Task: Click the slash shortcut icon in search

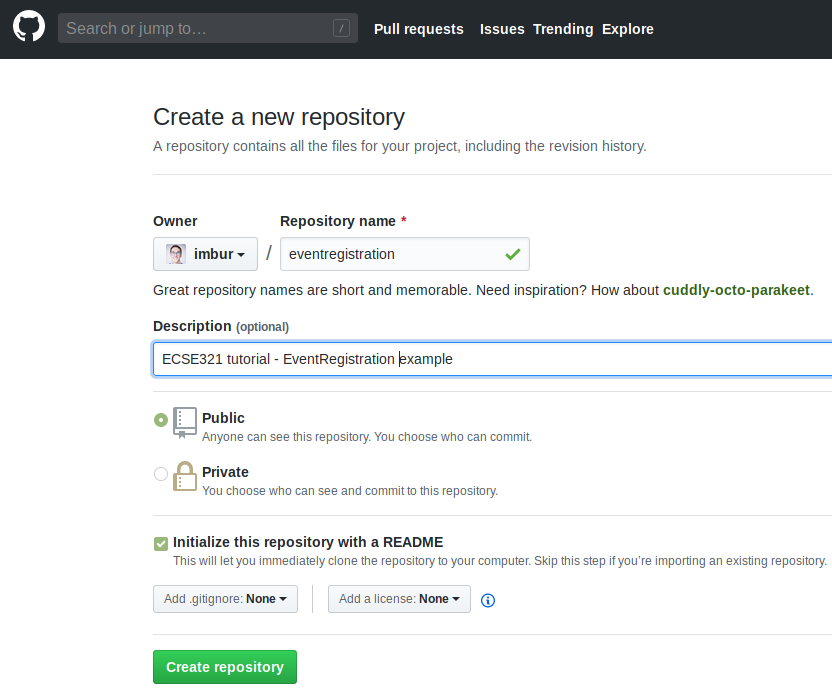Action: pyautogui.click(x=341, y=29)
